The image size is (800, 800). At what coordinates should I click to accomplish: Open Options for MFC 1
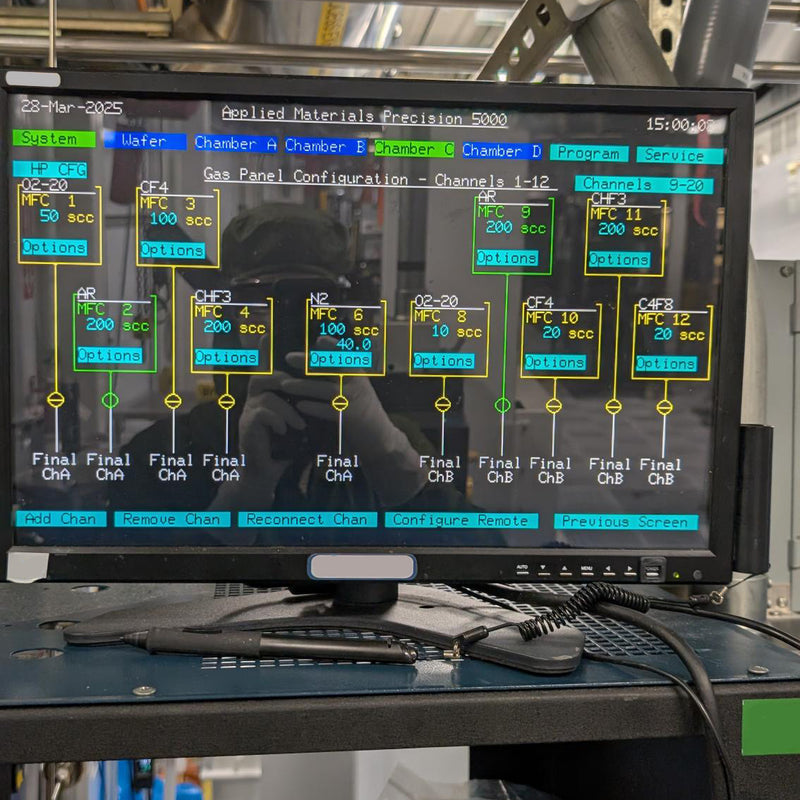pyautogui.click(x=56, y=249)
